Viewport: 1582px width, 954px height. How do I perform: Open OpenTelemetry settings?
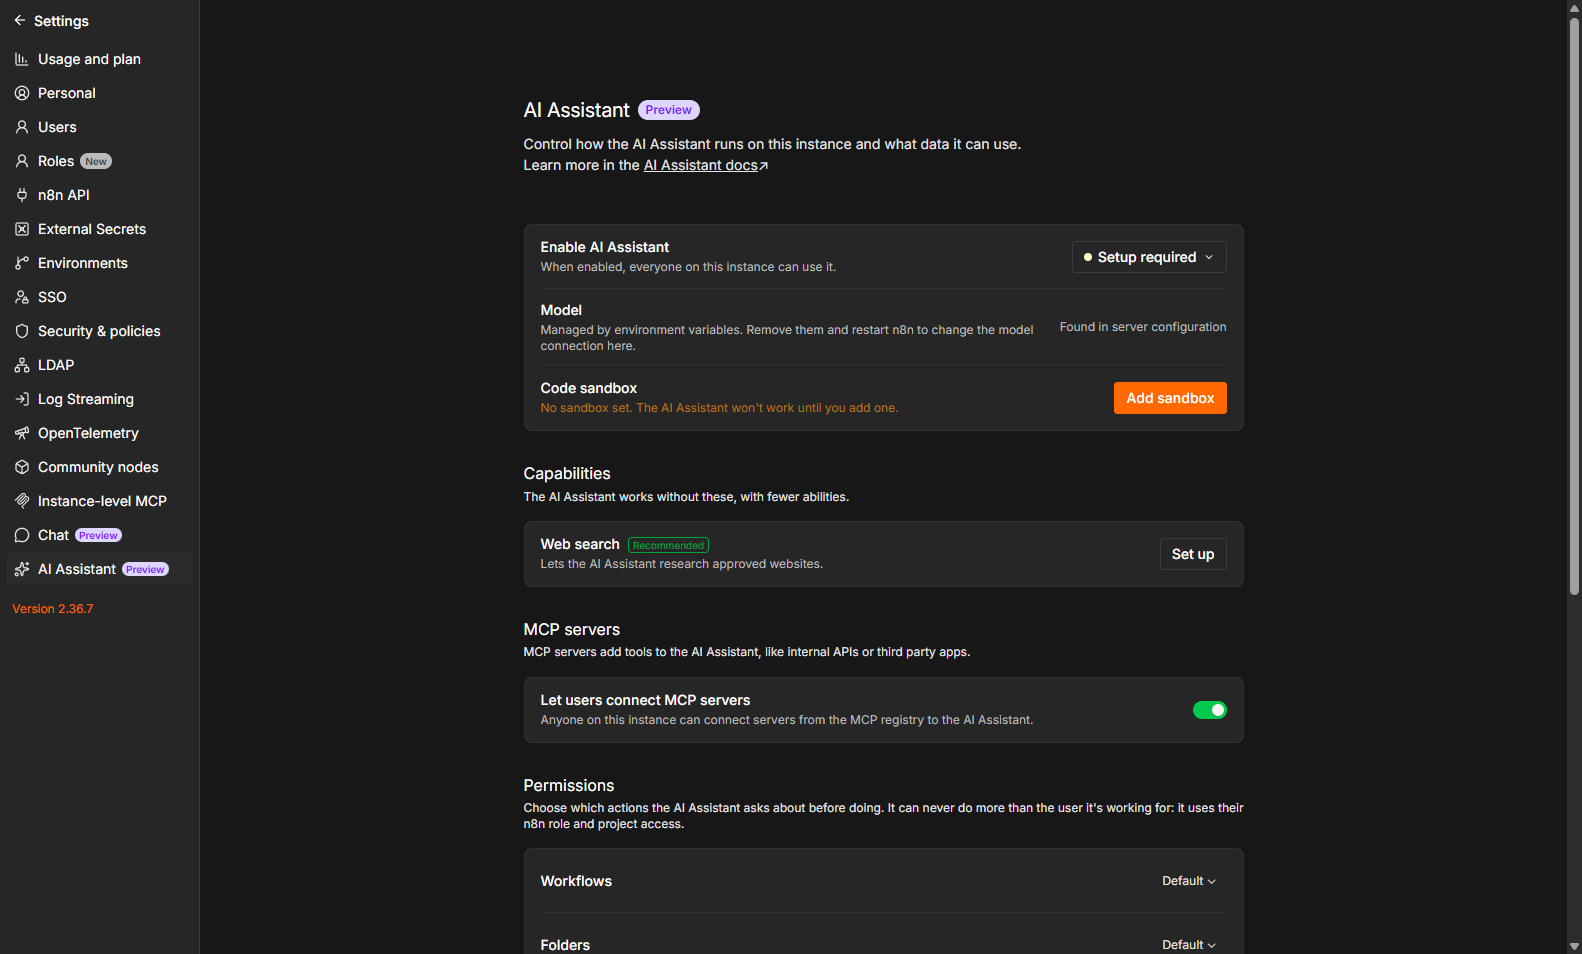pyautogui.click(x=99, y=433)
